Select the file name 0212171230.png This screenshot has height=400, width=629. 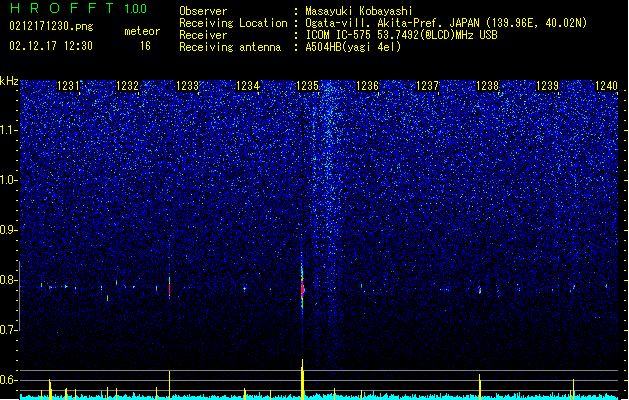point(51,26)
